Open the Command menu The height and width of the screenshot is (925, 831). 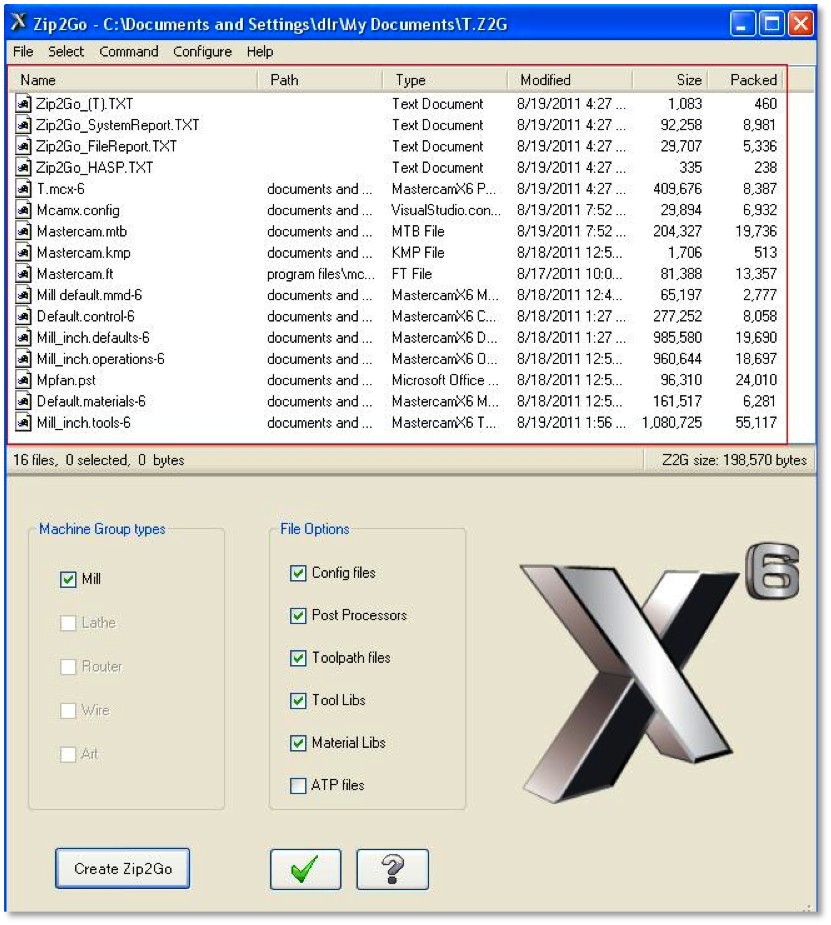129,52
